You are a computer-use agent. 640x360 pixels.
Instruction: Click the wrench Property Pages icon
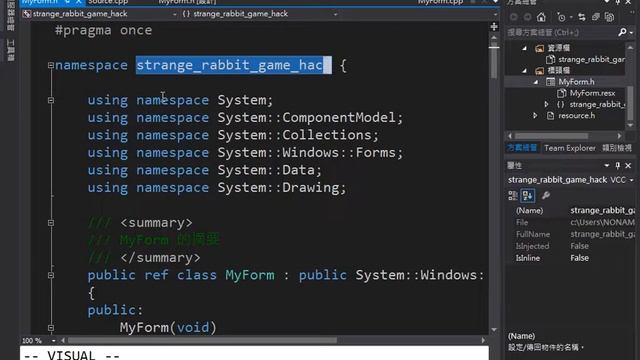click(x=546, y=196)
